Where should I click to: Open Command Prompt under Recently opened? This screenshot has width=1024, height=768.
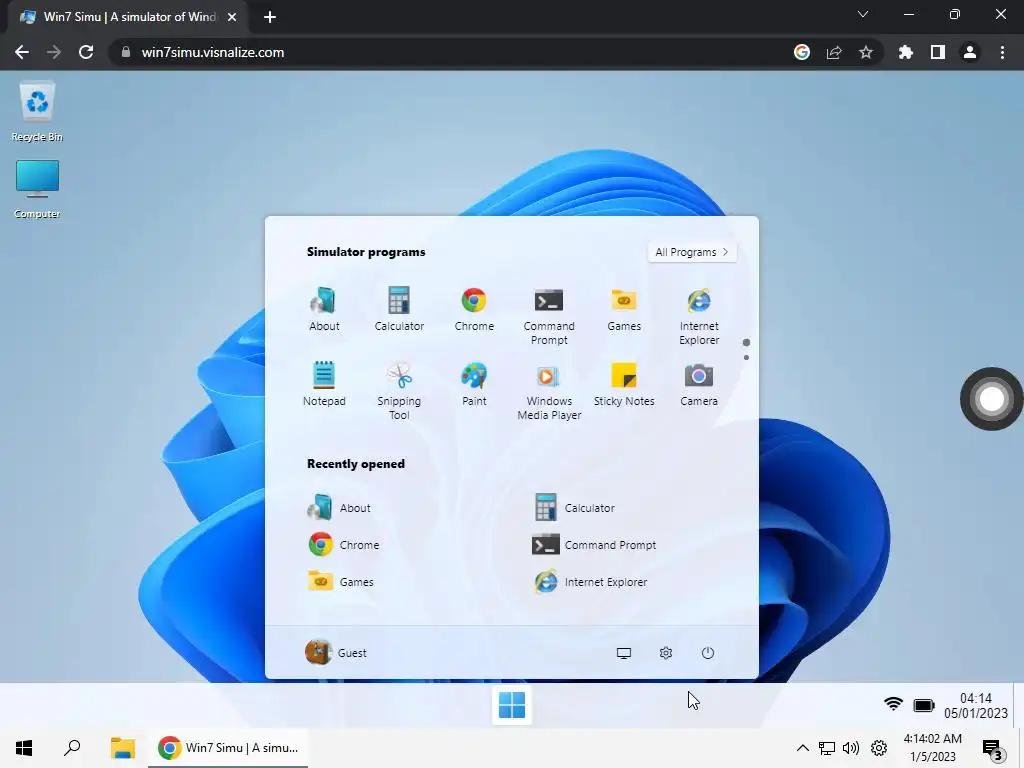pyautogui.click(x=594, y=545)
